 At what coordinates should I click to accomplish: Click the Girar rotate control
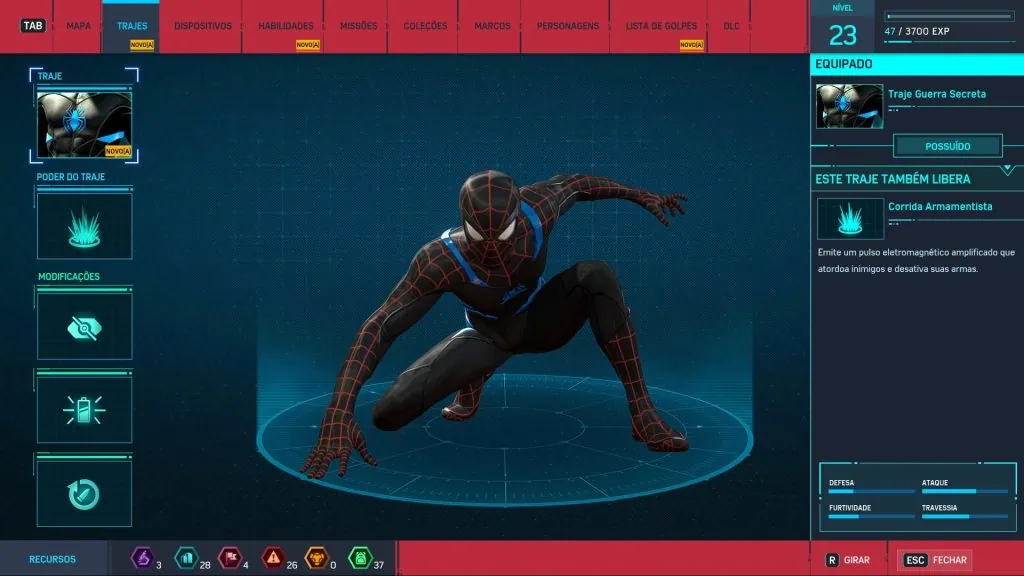click(848, 560)
